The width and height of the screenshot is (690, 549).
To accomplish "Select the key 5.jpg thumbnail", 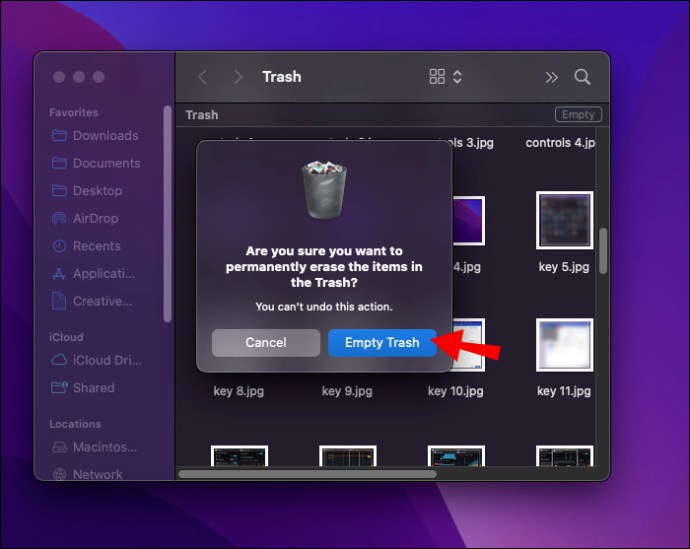I will coord(565,220).
